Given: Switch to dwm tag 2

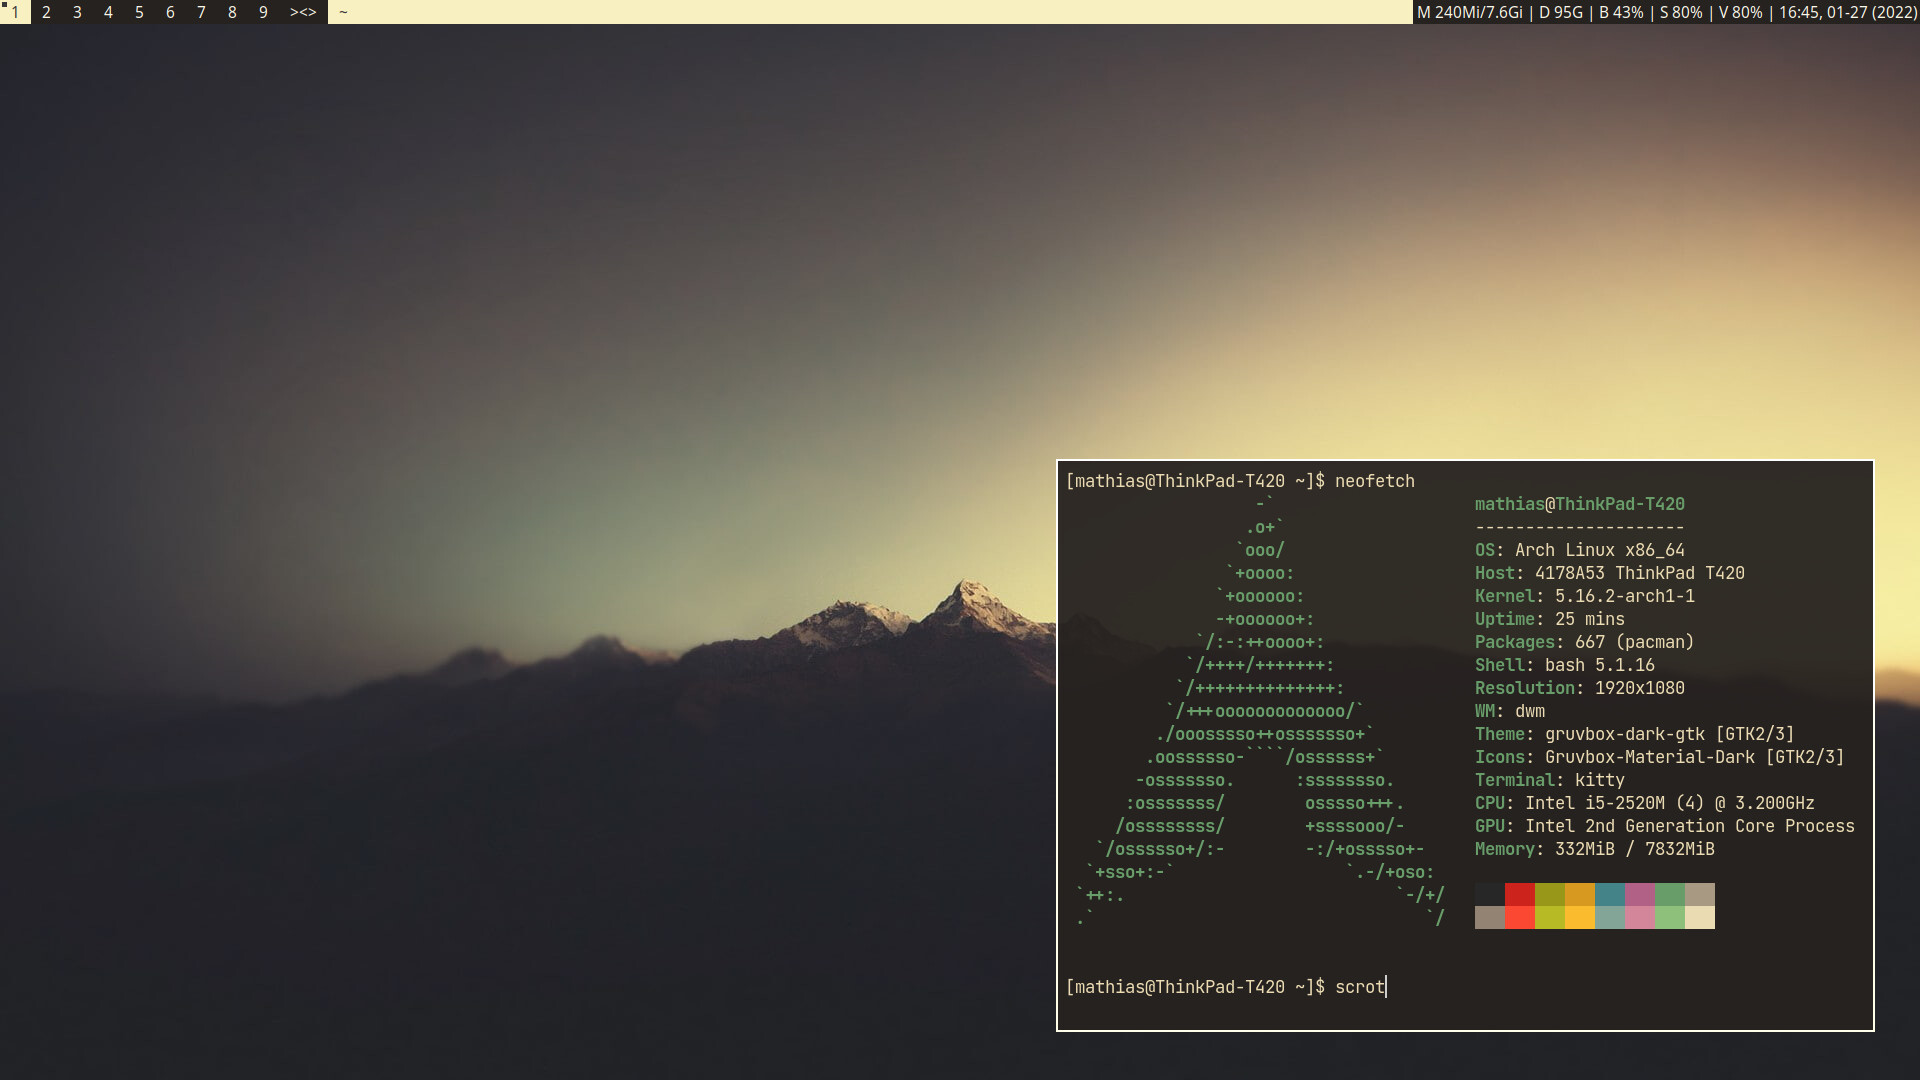Looking at the screenshot, I should pos(46,12).
